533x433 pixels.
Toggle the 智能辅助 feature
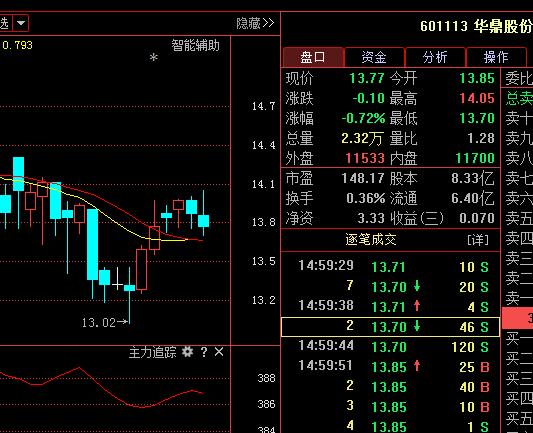(x=195, y=45)
